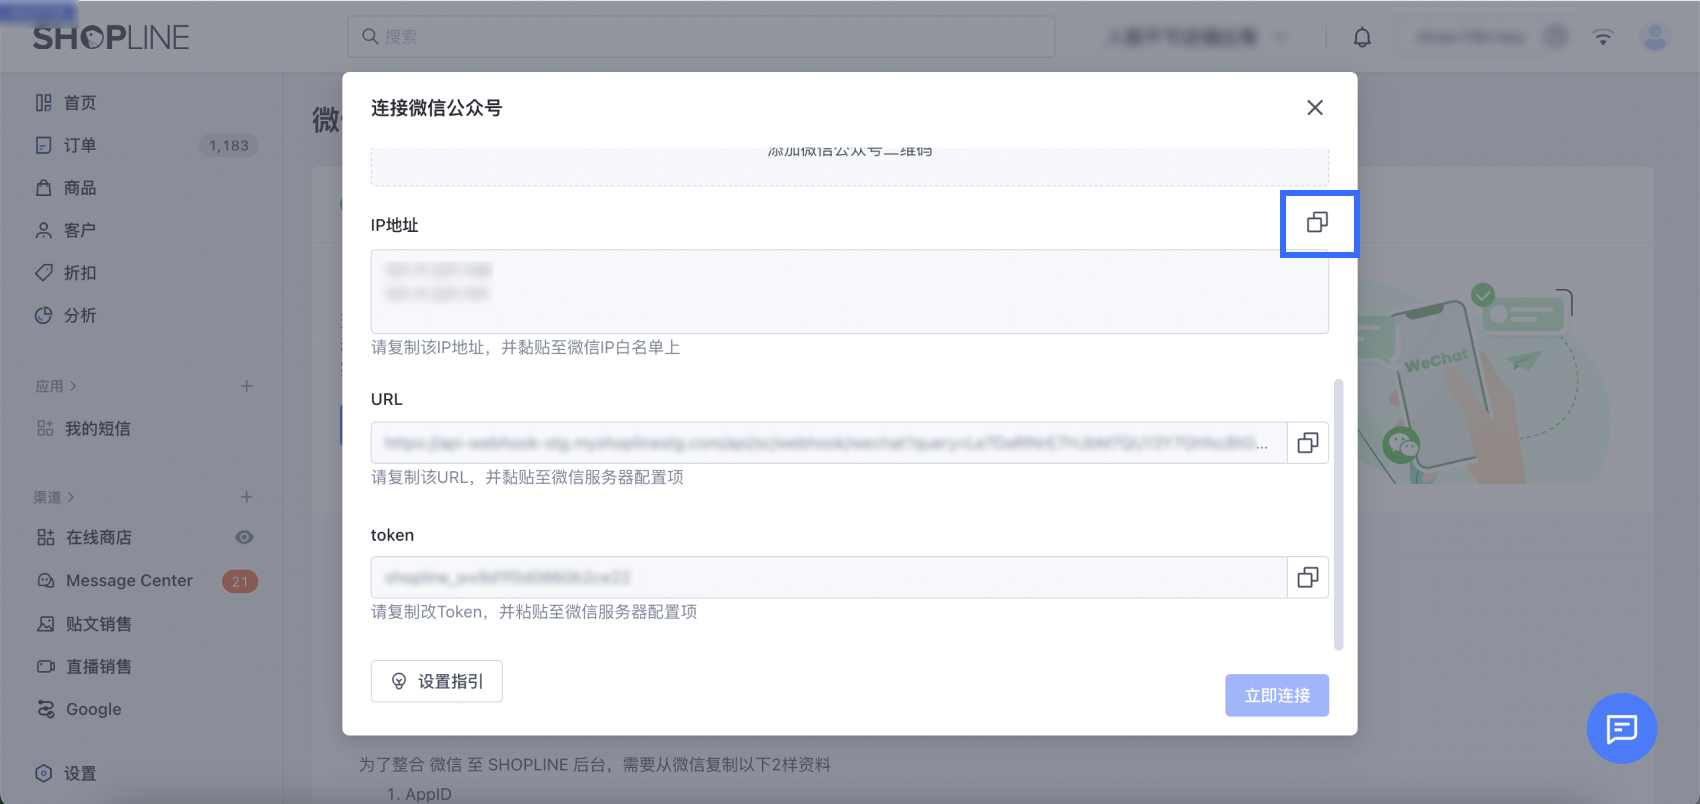Click the 设置指引 lightbulb icon

tap(399, 681)
